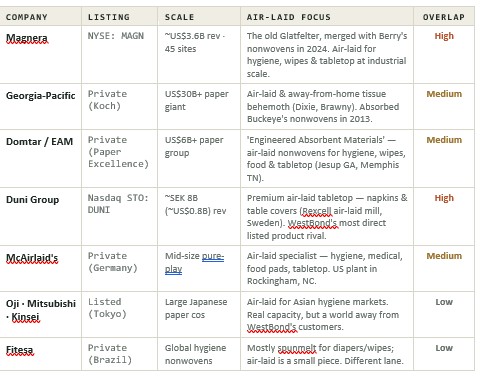The width and height of the screenshot is (480, 386).
Task: Click the COMPANY column header
Action: click(41, 17)
